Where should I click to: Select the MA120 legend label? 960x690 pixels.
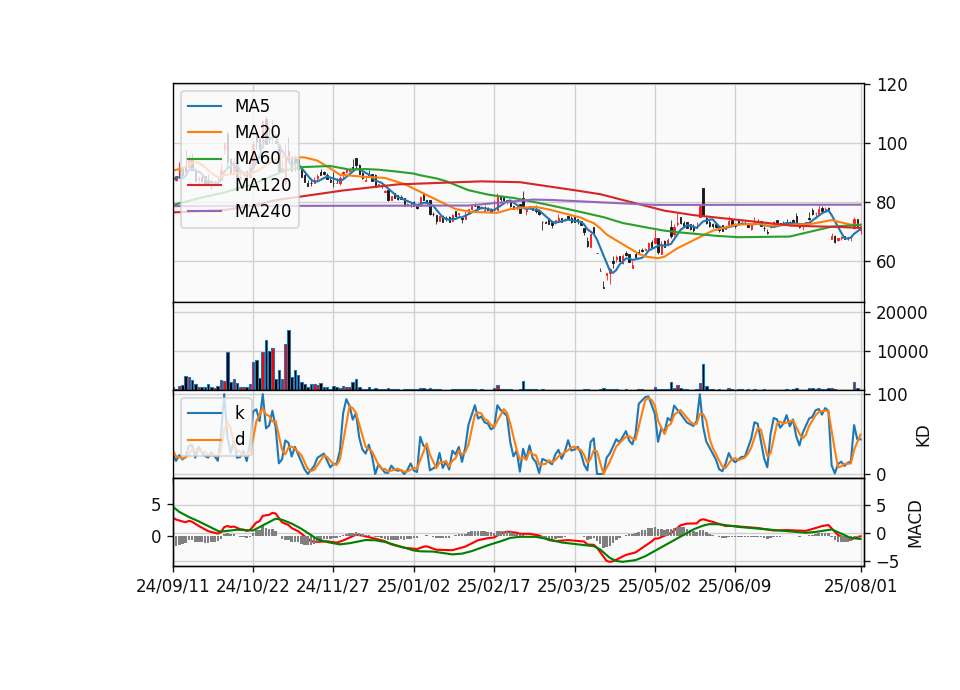coord(263,185)
